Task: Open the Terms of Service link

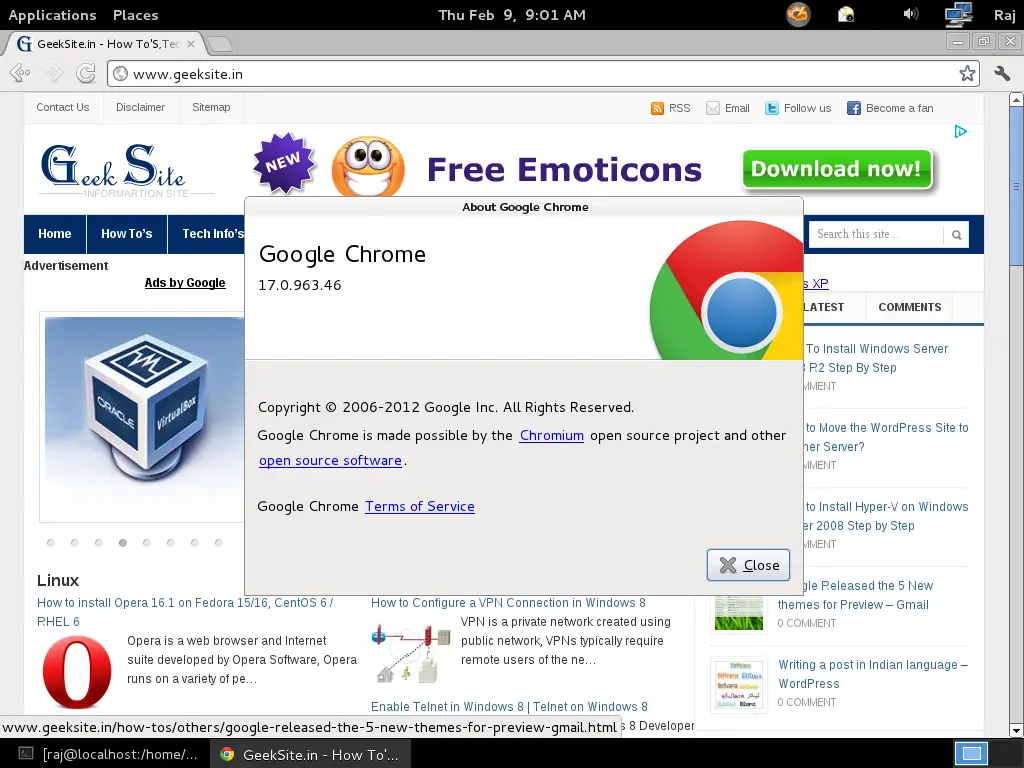Action: pyautogui.click(x=419, y=506)
